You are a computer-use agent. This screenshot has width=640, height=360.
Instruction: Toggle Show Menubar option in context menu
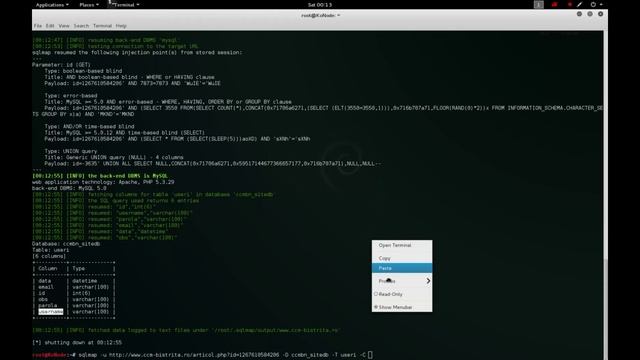point(402,307)
